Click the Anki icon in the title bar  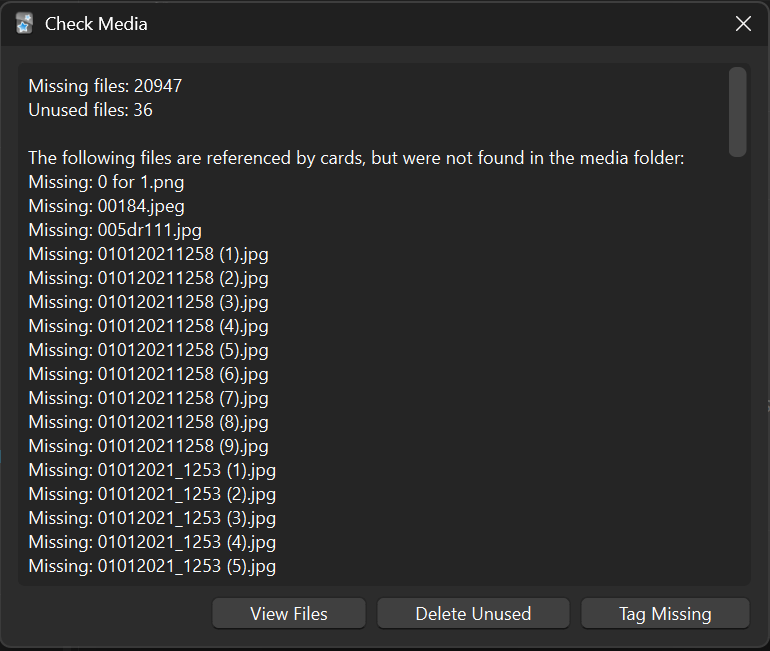point(24,23)
